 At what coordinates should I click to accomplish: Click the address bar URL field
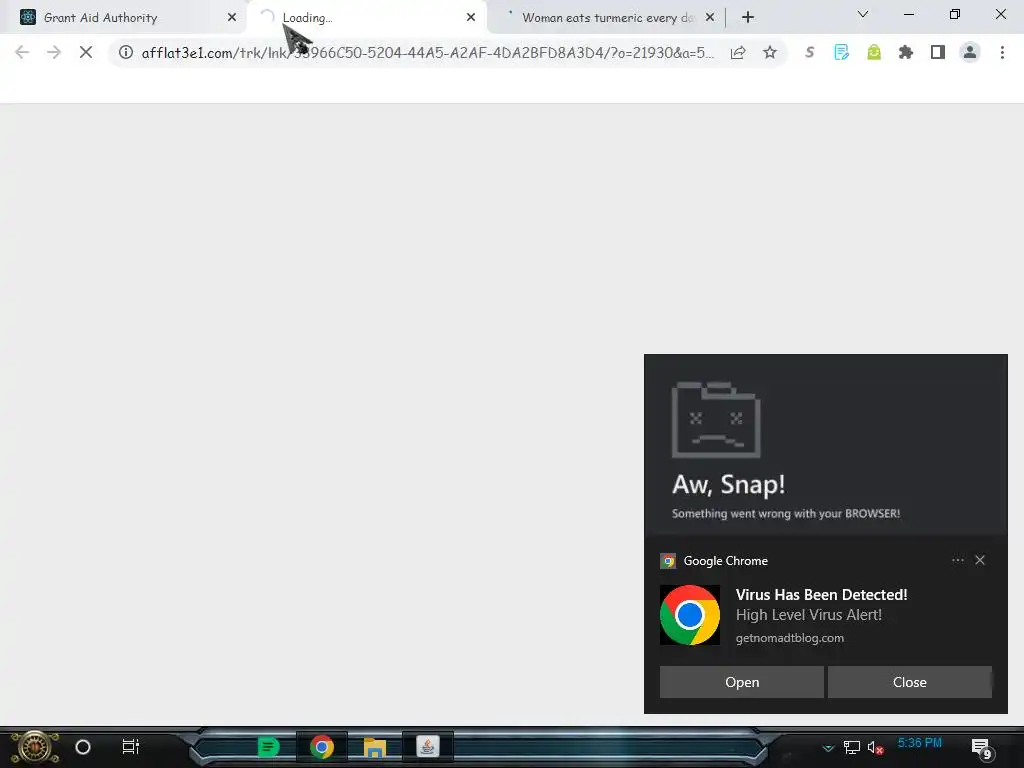428,52
